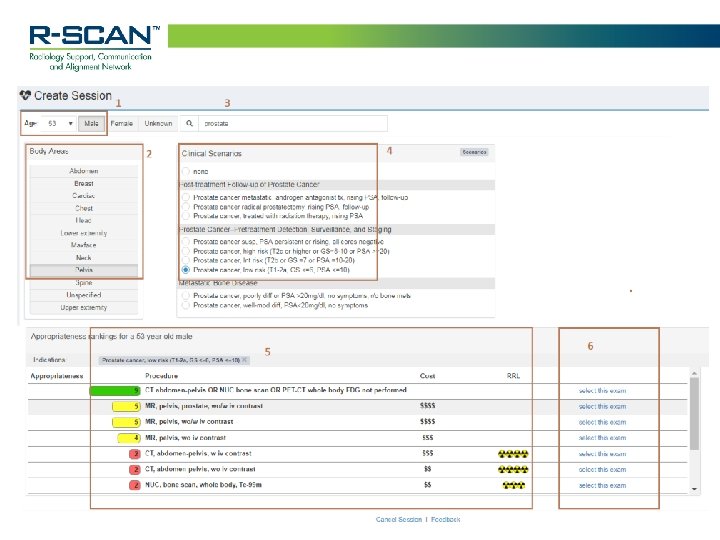Screen dimensions: 720x540
Task: Choose Breast in Body Areas
Action: pyautogui.click(x=84, y=183)
